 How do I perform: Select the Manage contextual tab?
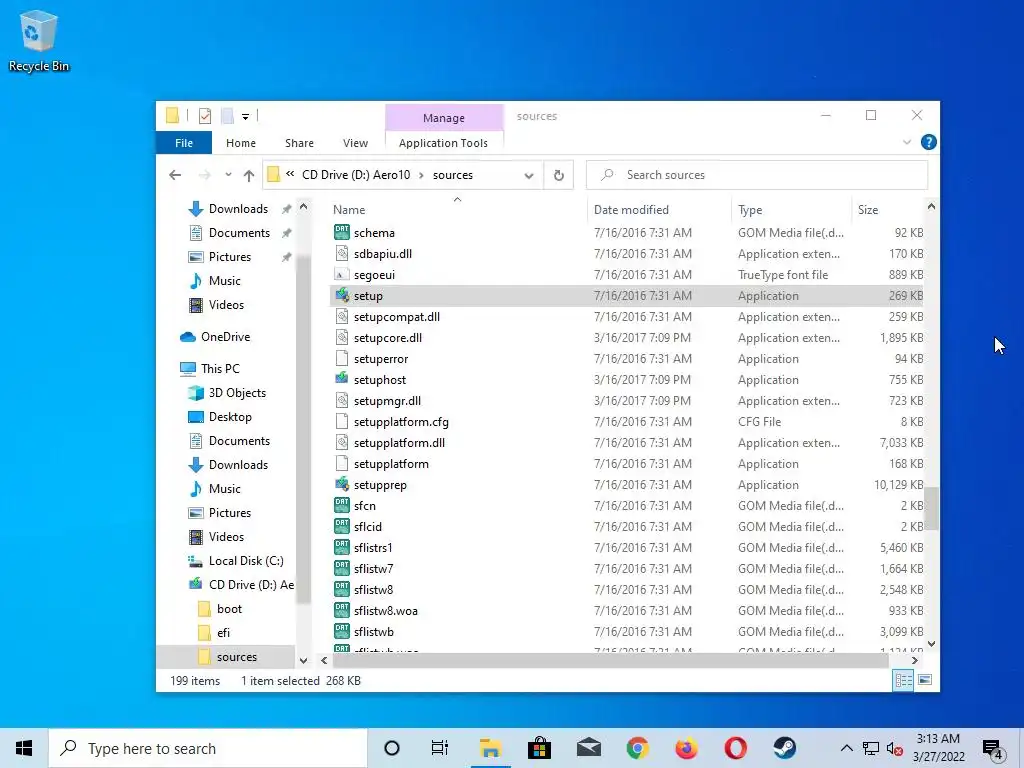pyautogui.click(x=444, y=118)
